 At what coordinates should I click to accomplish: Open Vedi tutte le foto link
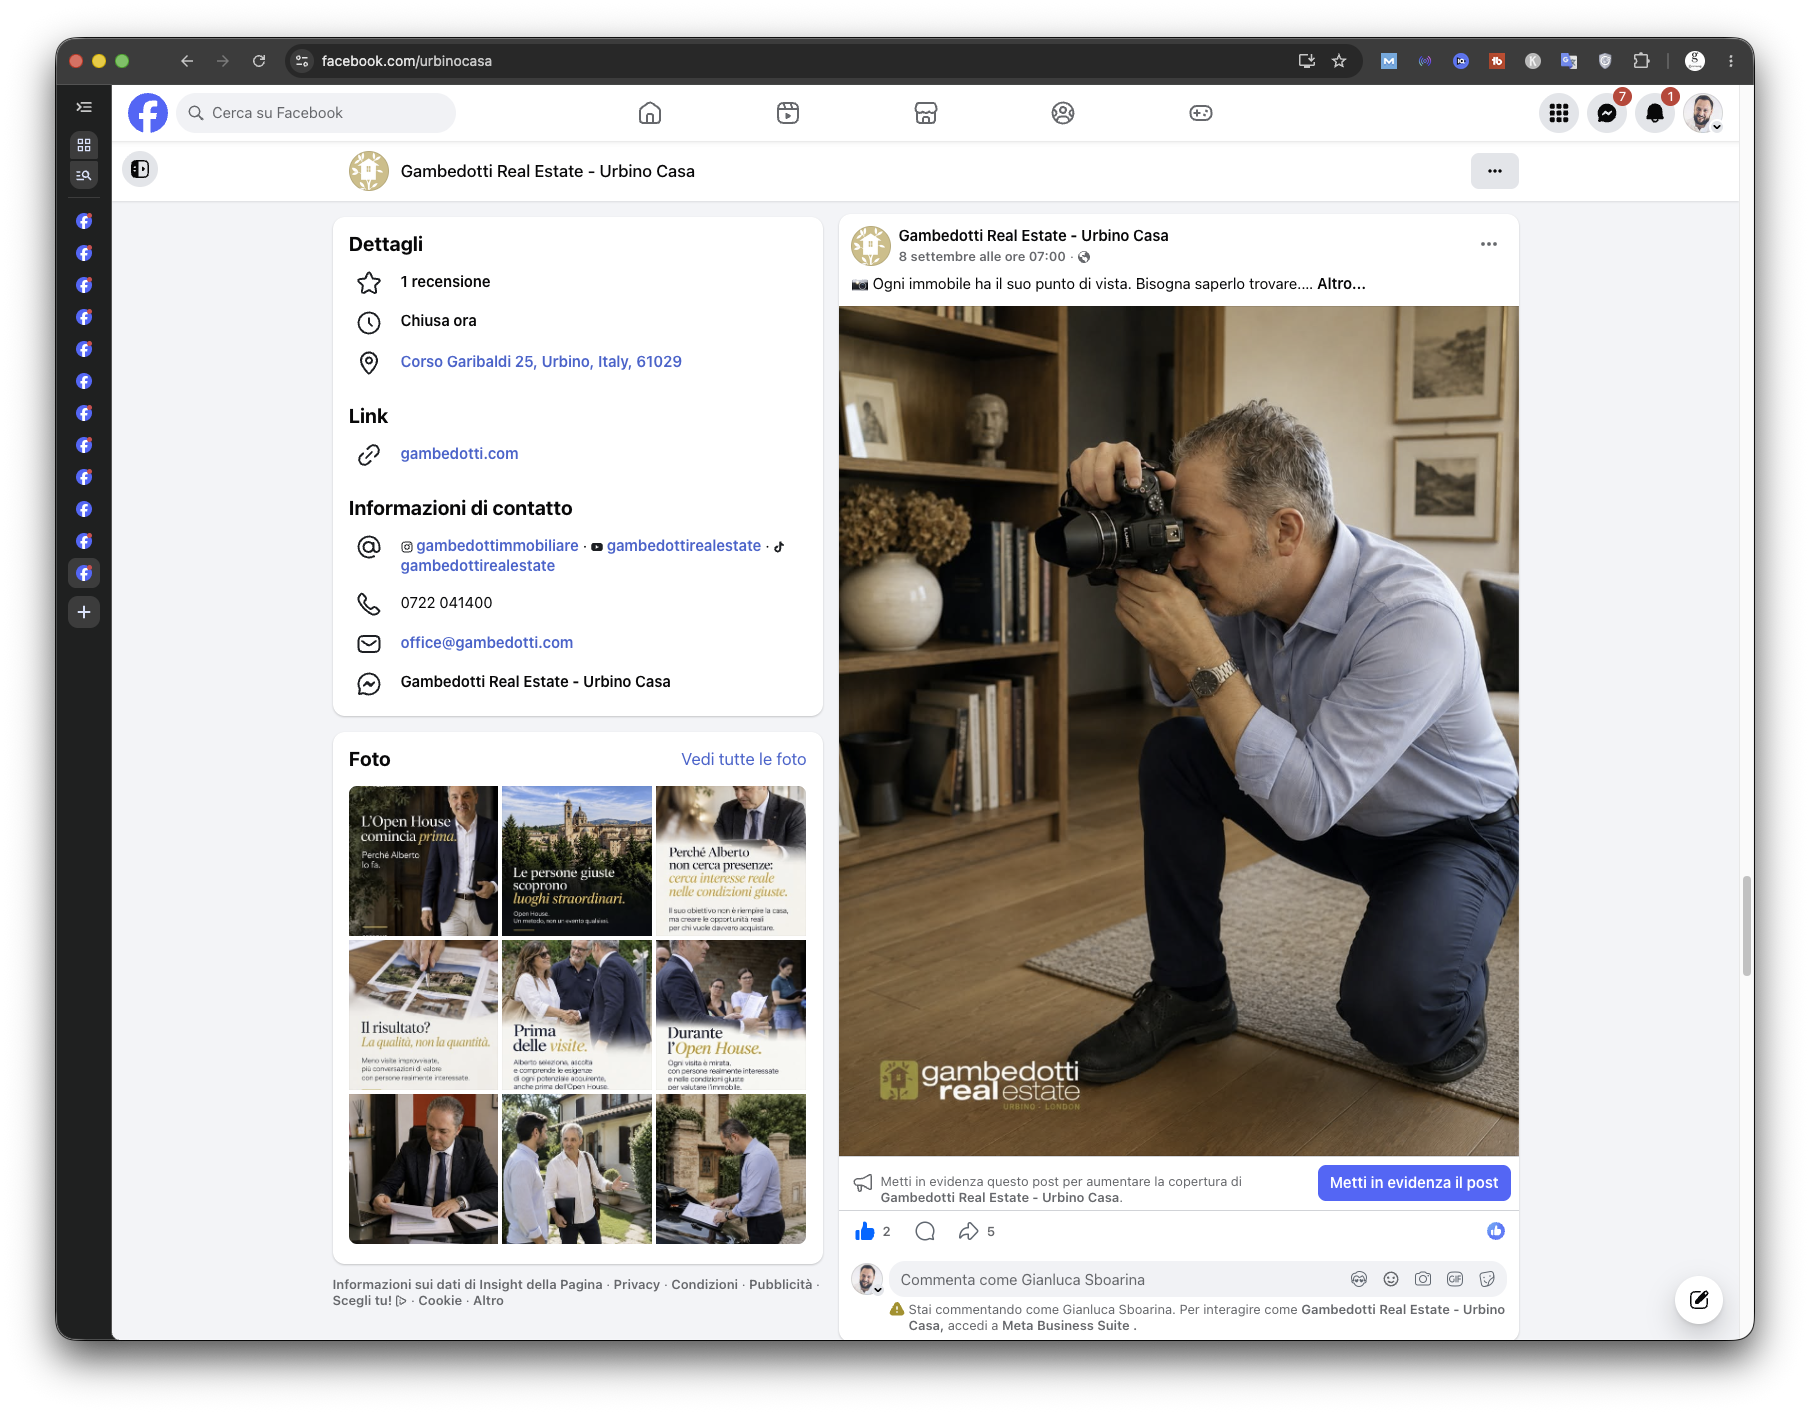pos(744,759)
